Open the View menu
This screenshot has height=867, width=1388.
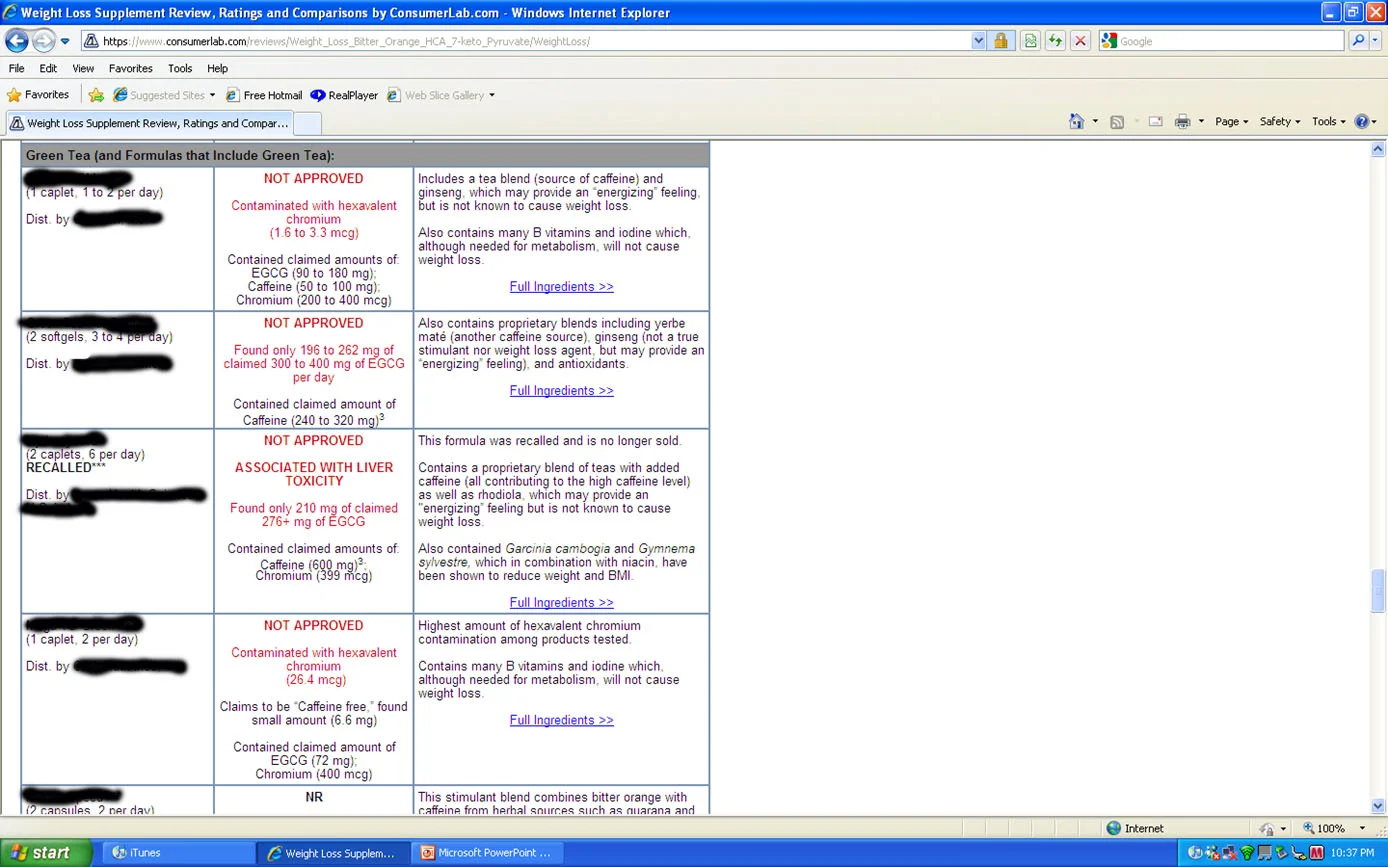pyautogui.click(x=83, y=68)
